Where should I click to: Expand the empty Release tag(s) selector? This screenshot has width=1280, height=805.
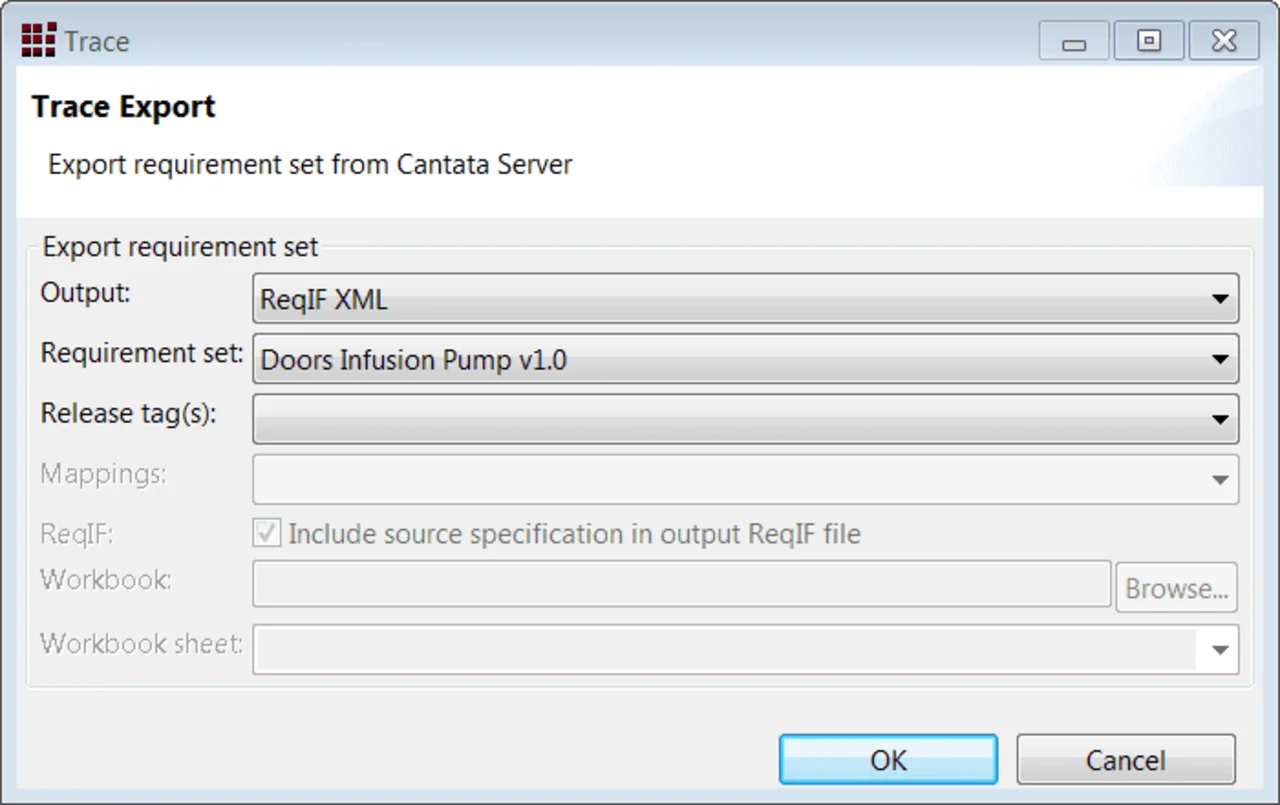[x=745, y=419]
